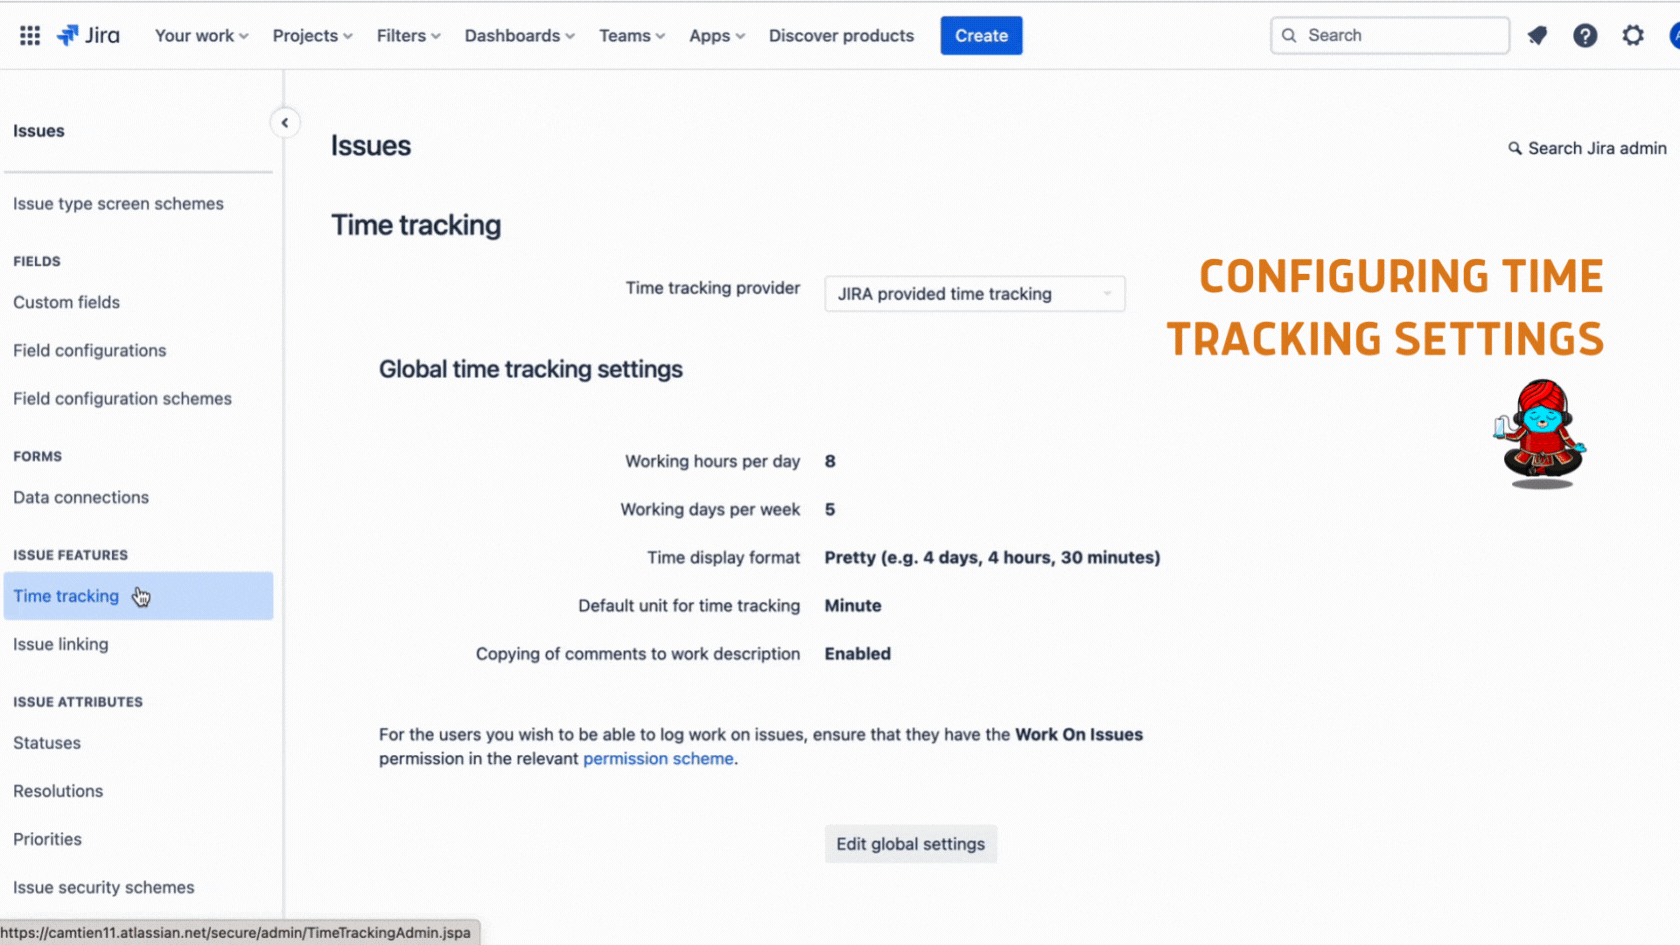Open the permission scheme link
The image size is (1680, 945).
point(658,758)
